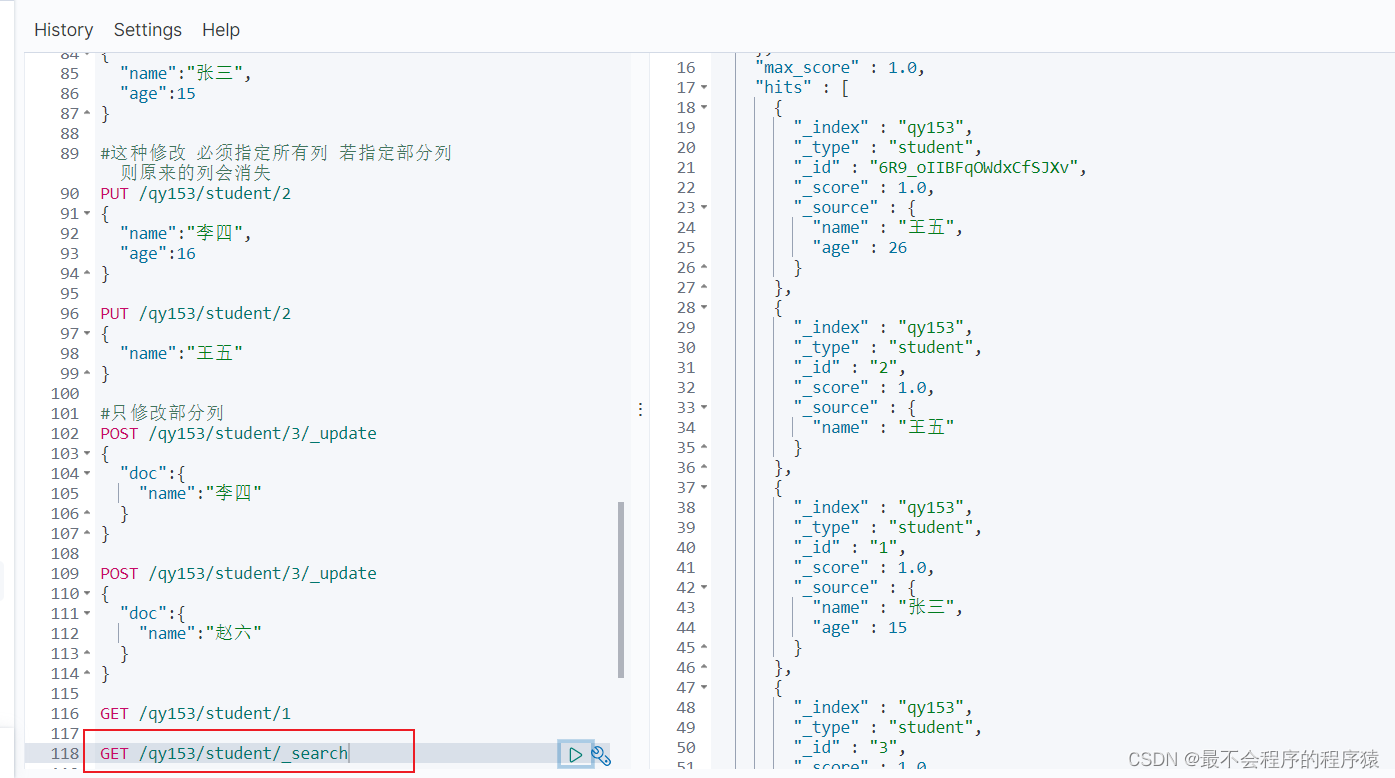
Task: Click "name":"王五" on editor line 98
Action: pos(181,353)
